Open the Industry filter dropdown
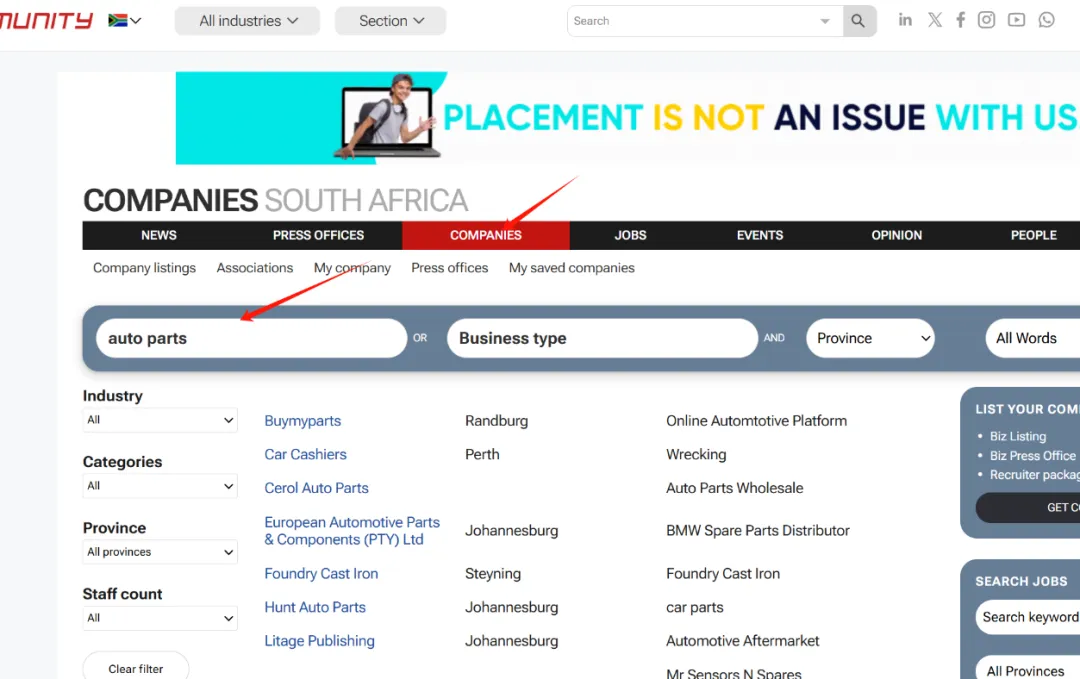1080x679 pixels. [160, 420]
